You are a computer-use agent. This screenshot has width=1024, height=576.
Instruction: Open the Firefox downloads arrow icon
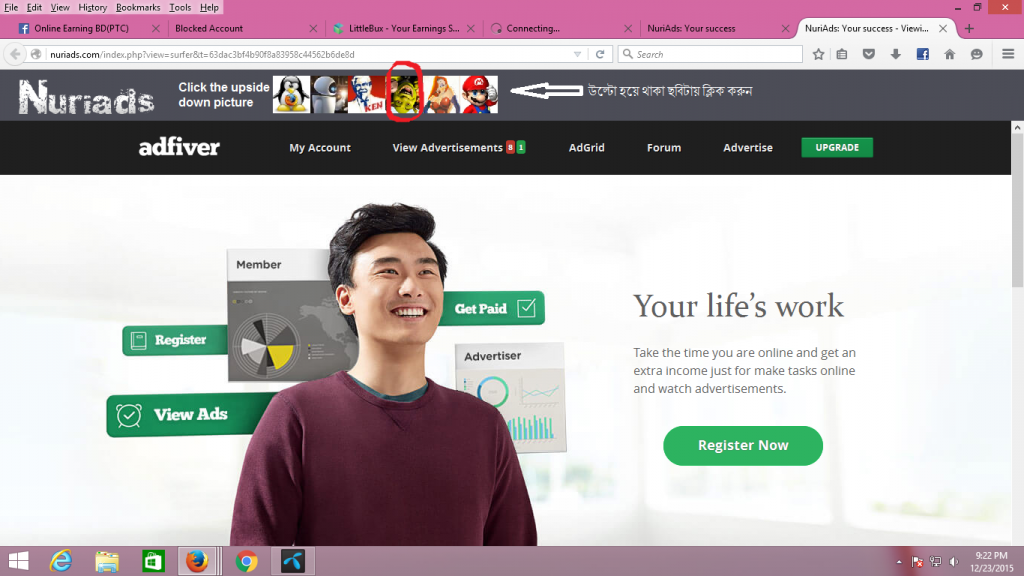click(896, 54)
